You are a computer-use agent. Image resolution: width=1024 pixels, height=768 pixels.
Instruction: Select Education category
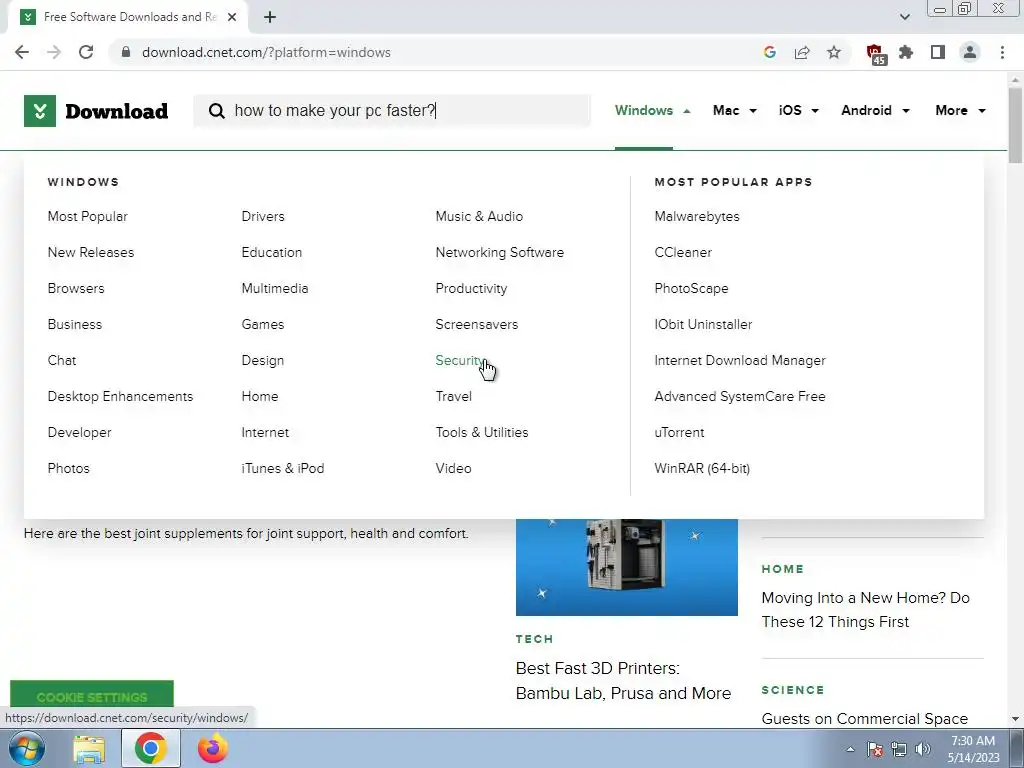point(272,252)
